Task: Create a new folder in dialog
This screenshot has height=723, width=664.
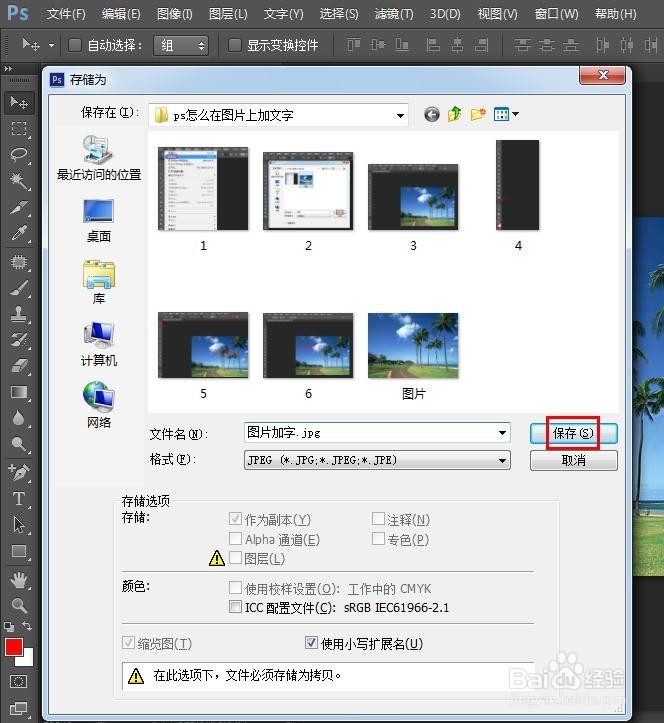Action: 478,114
